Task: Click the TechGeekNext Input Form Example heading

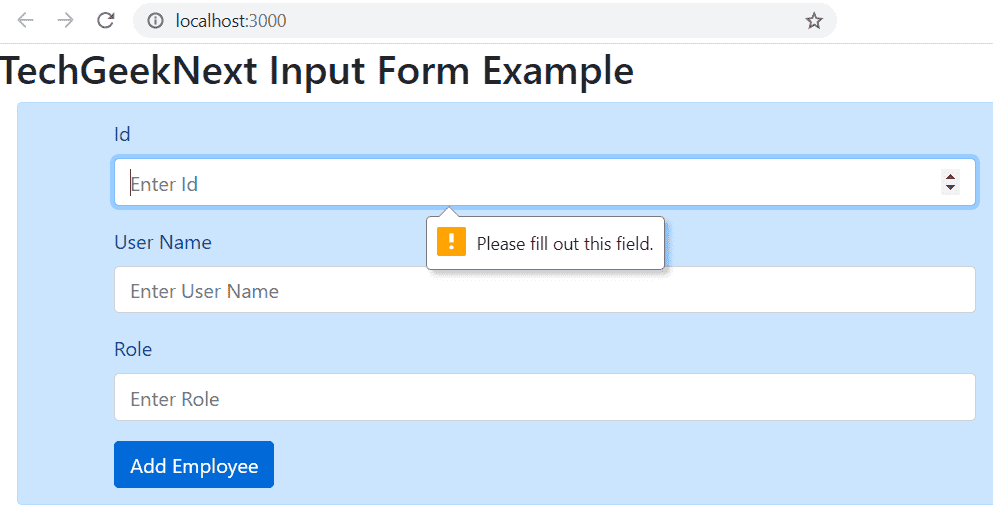Action: [317, 70]
